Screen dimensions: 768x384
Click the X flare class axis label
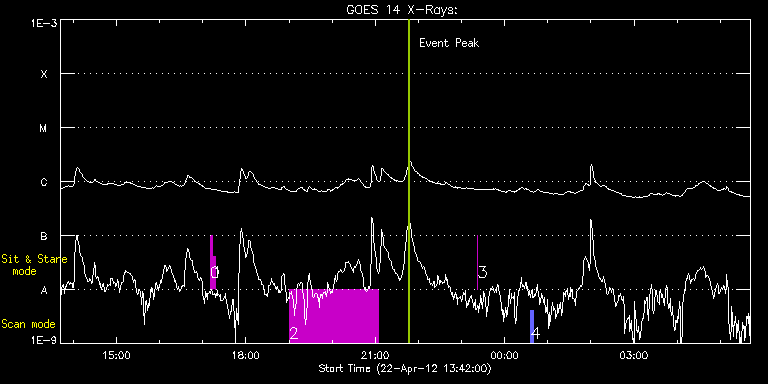point(44,74)
